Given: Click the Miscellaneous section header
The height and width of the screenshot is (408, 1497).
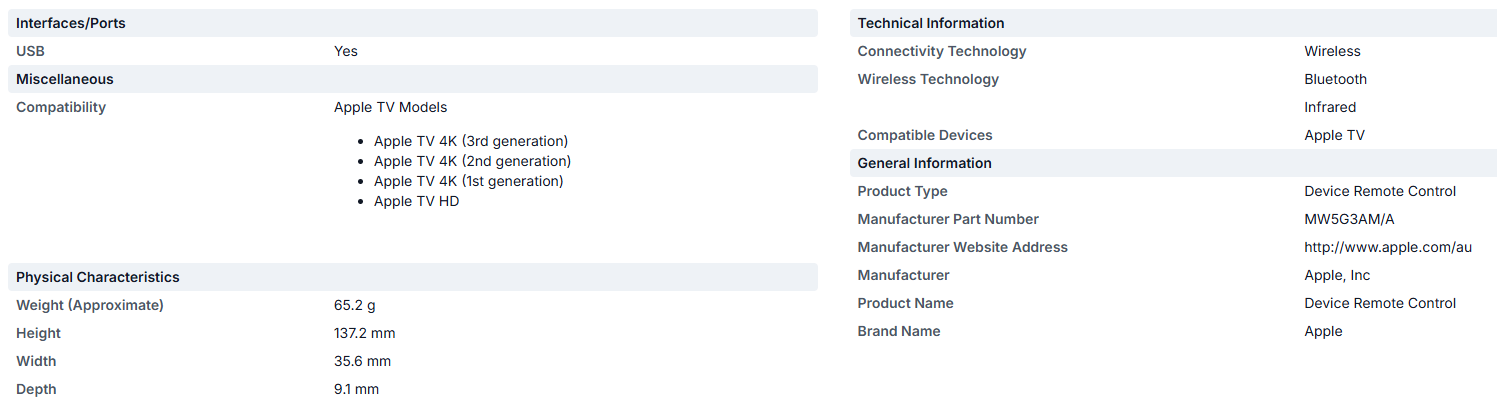Looking at the screenshot, I should click(x=65, y=79).
